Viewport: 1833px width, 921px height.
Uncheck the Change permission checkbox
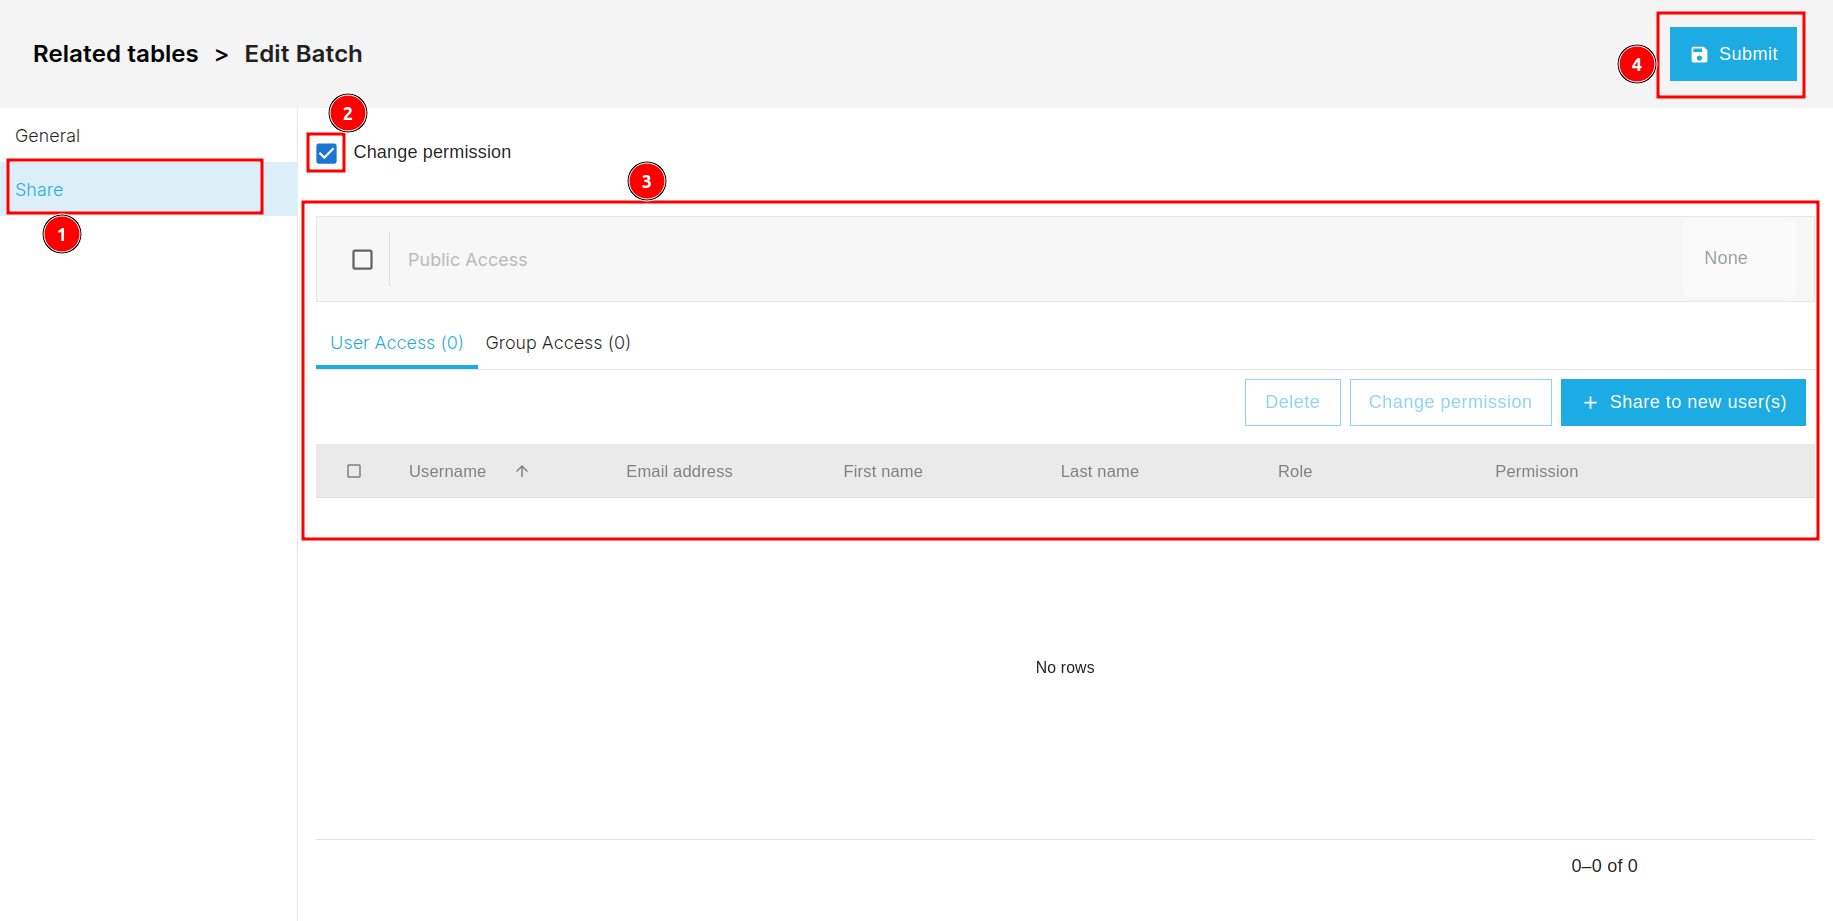[x=326, y=153]
